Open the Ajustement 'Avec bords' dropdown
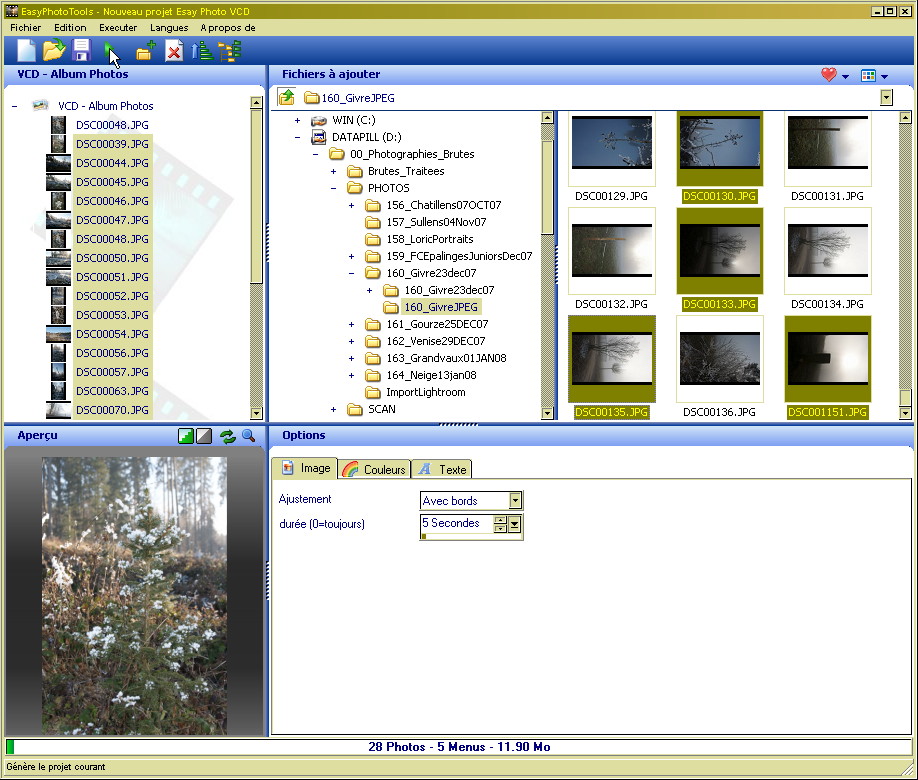Screen dimensions: 918x780 [x=515, y=500]
